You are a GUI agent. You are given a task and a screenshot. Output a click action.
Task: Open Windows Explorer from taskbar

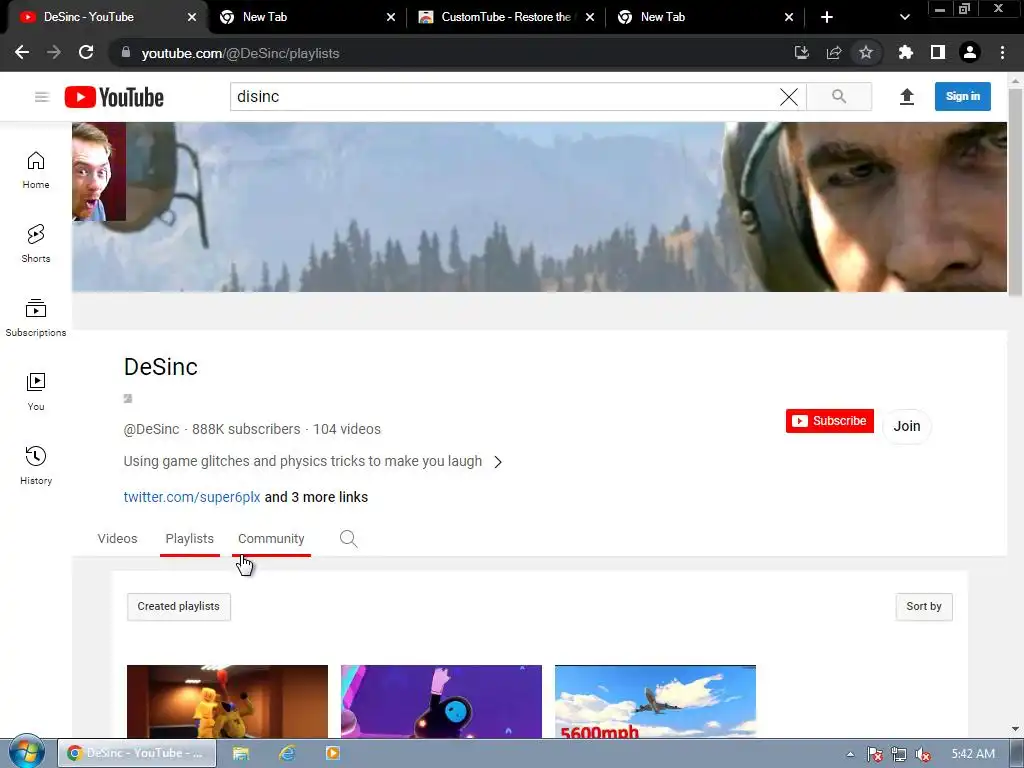pyautogui.click(x=241, y=754)
